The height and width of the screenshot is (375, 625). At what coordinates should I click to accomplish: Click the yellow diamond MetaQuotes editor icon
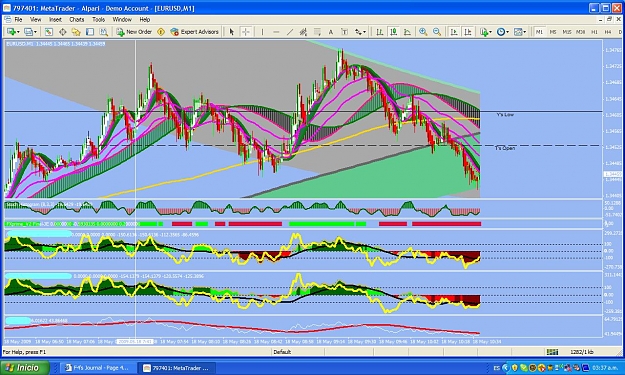coord(161,32)
